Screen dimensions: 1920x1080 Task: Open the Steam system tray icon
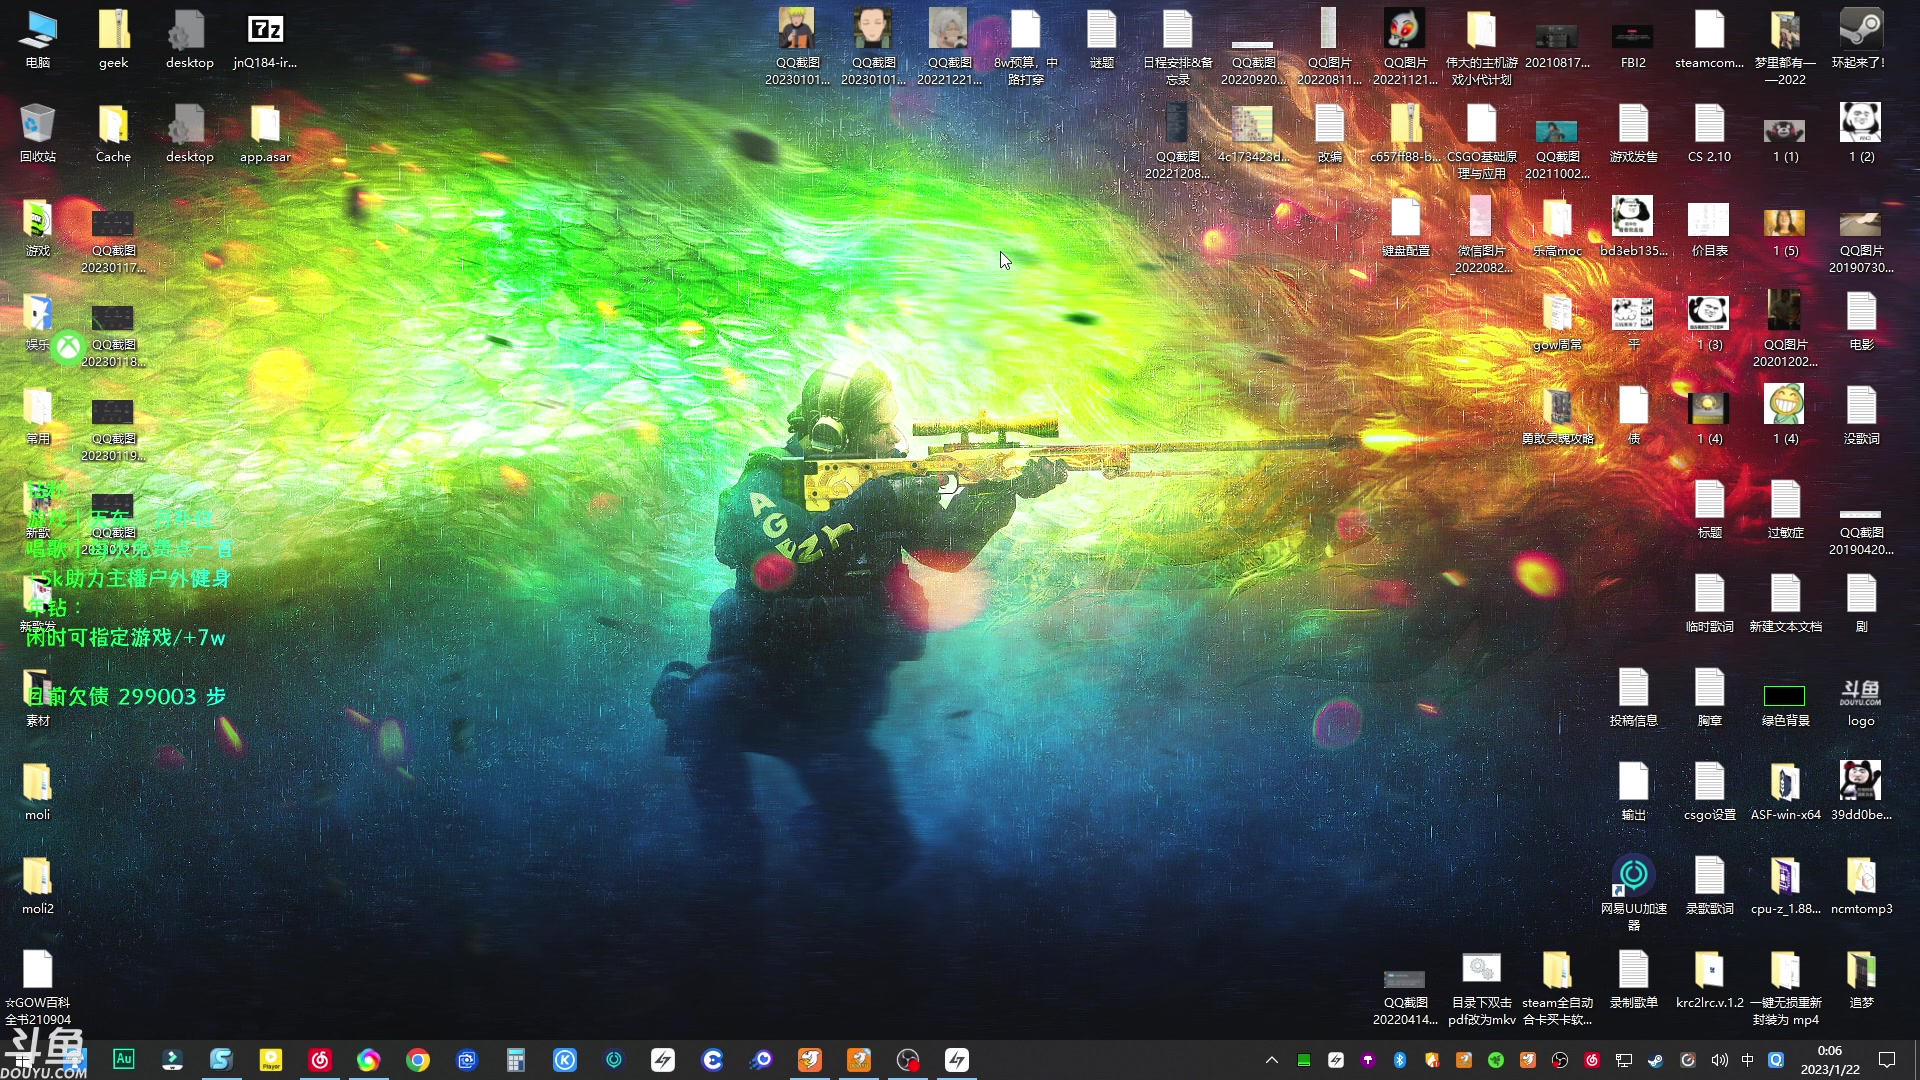(1656, 1059)
